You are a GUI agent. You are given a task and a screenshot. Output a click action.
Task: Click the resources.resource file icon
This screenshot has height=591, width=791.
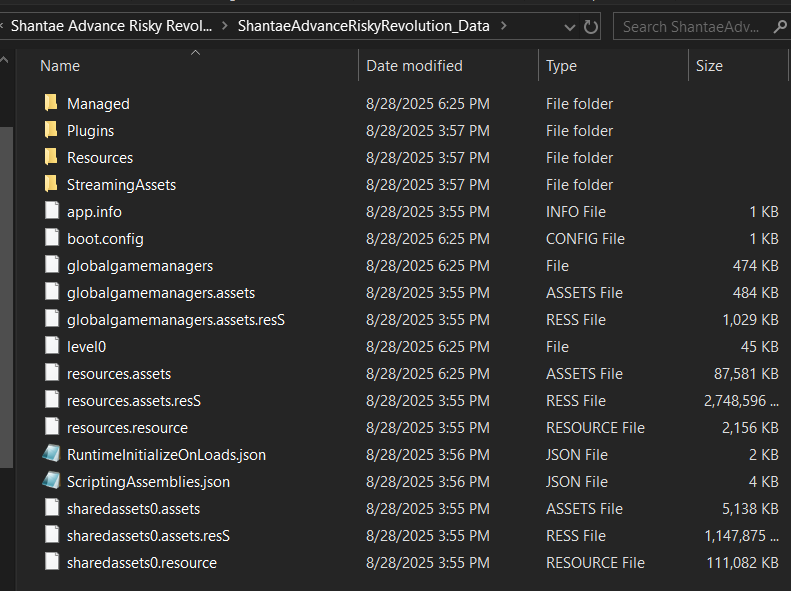pyautogui.click(x=52, y=427)
